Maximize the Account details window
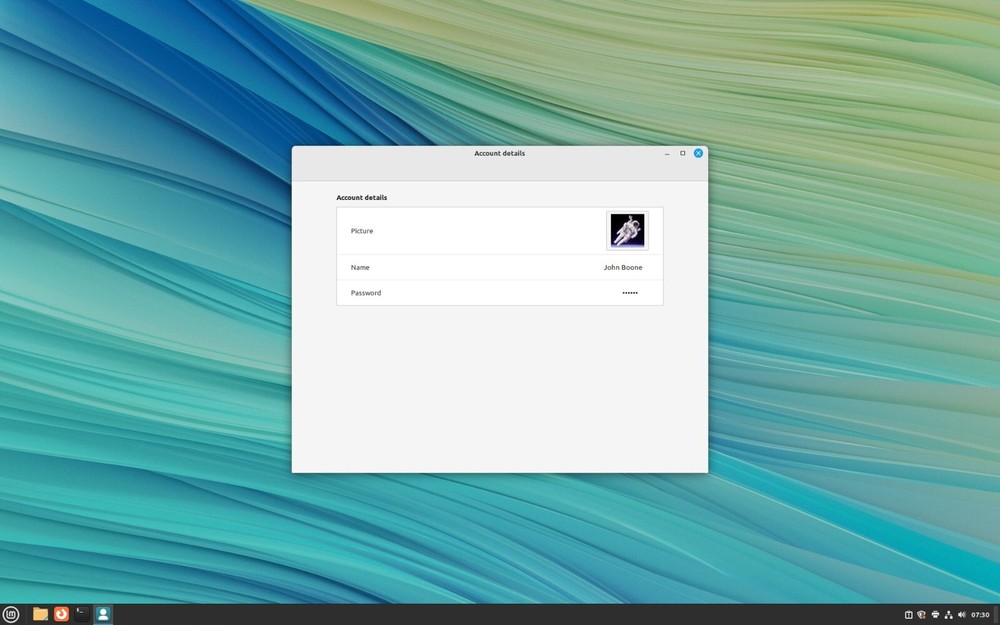The image size is (1000, 625). pos(683,153)
